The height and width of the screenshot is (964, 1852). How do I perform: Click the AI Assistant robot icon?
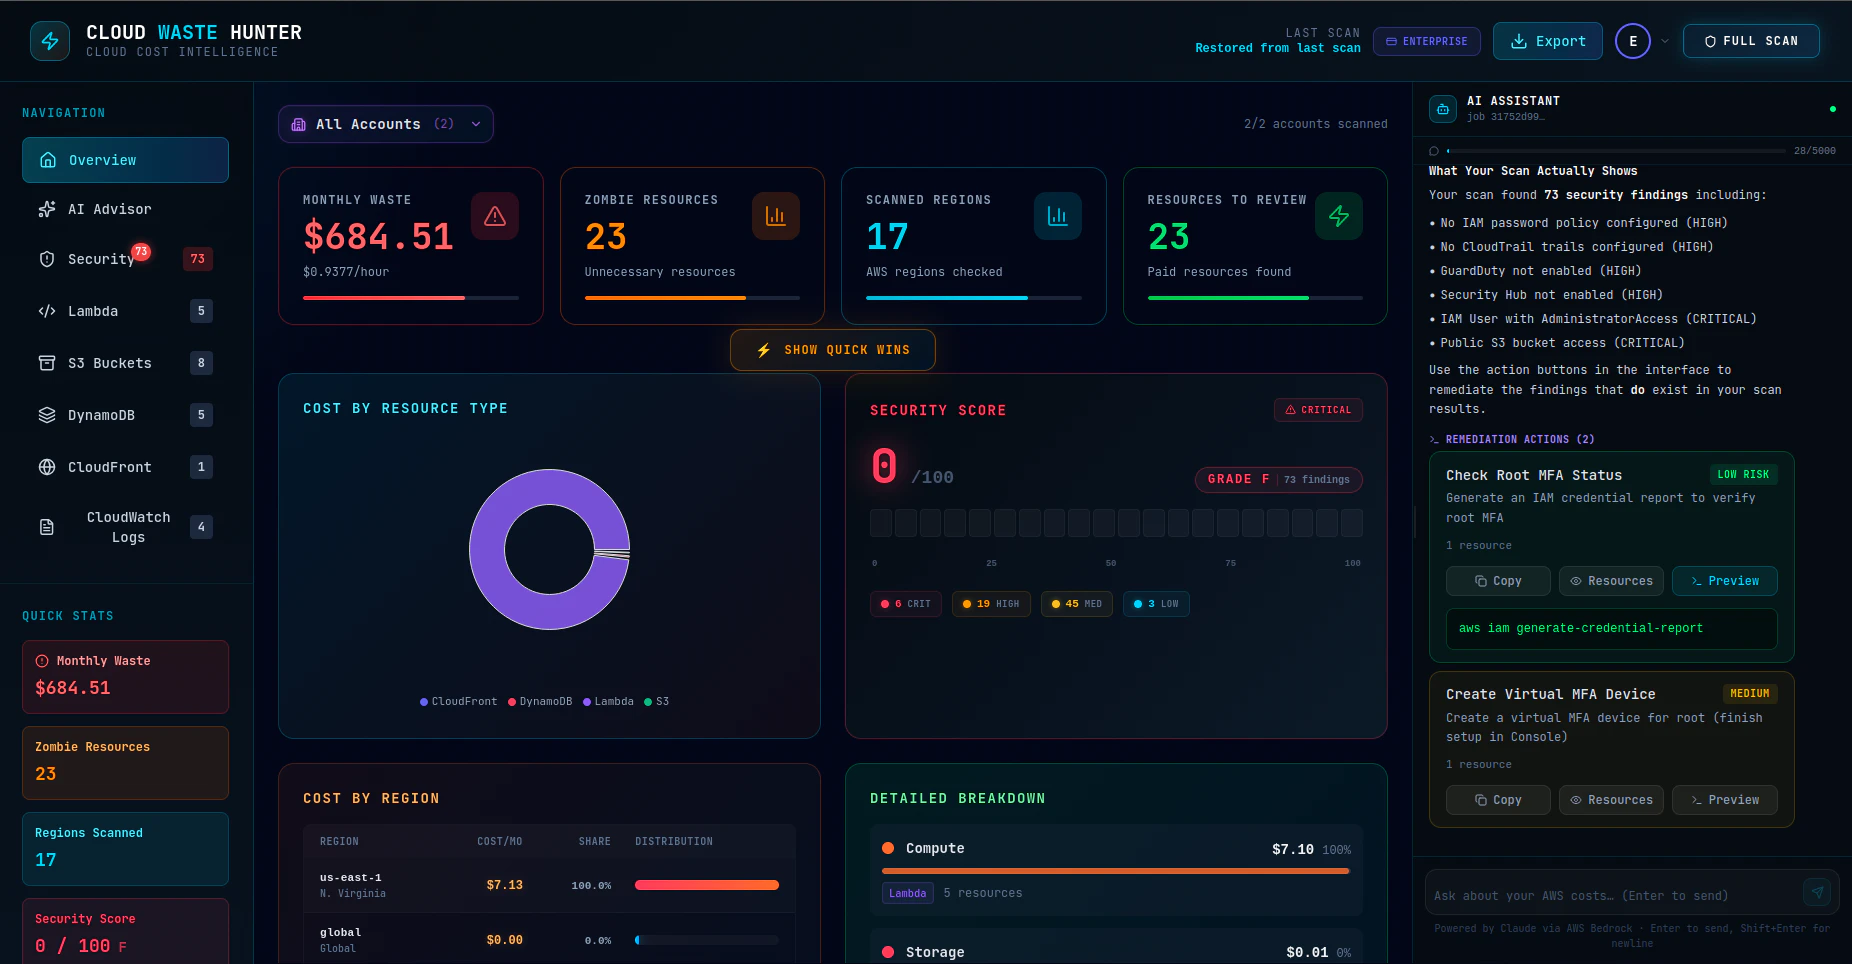1442,109
